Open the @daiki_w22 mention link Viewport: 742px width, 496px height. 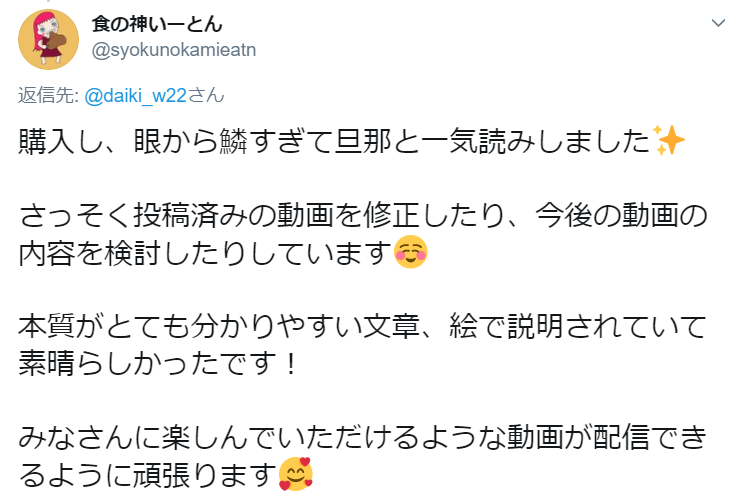click(135, 96)
